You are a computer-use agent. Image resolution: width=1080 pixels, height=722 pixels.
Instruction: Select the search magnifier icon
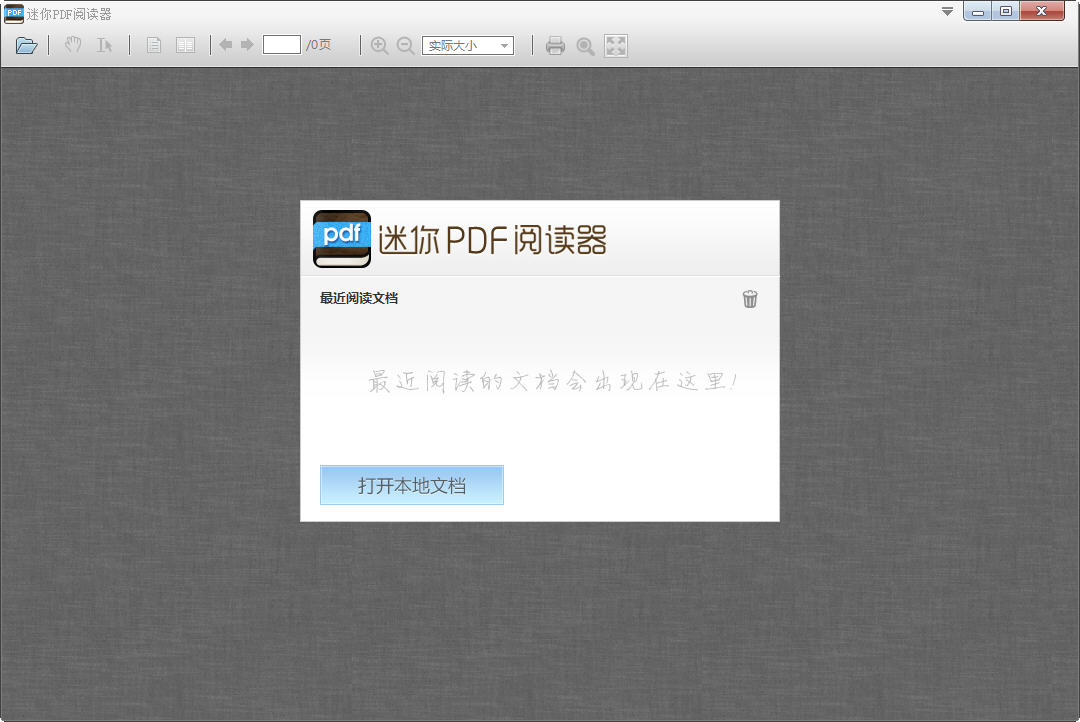(585, 45)
